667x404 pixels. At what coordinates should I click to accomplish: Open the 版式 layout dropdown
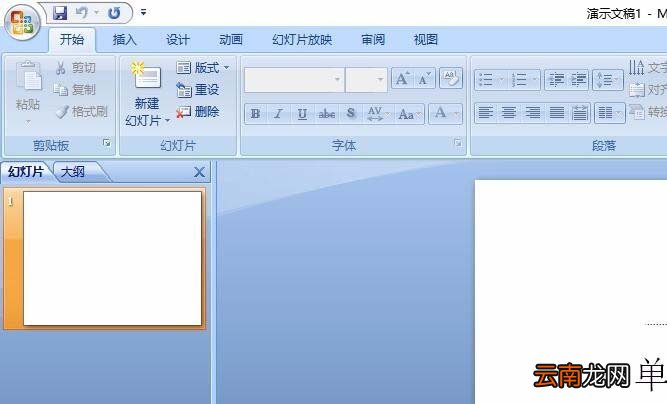[202, 68]
